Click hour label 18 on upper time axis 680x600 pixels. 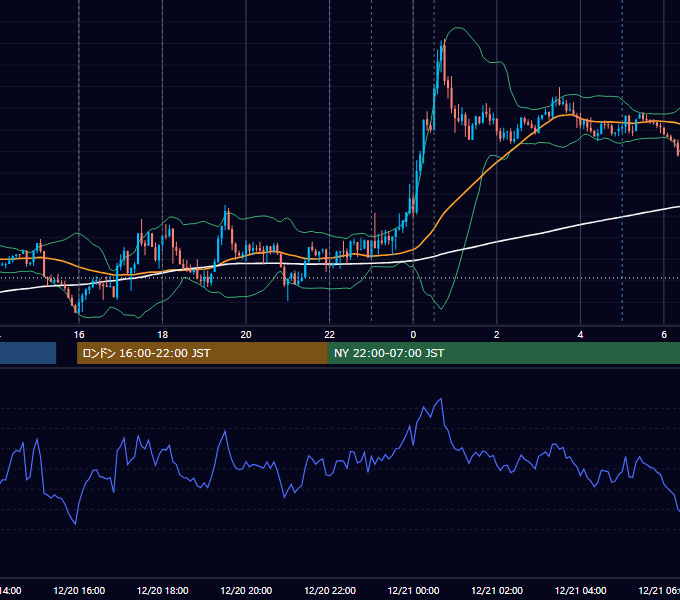162,335
